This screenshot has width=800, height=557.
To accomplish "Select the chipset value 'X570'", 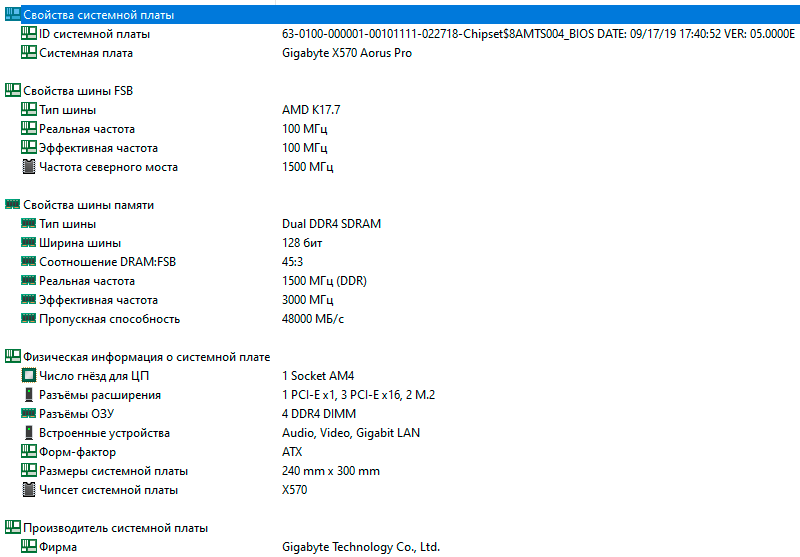I will click(294, 490).
